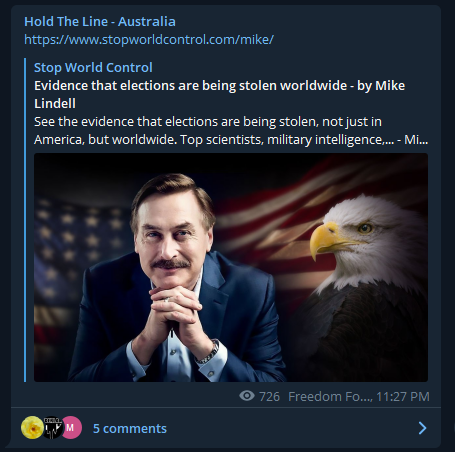Open the black-and-white logo commenter avatar
The width and height of the screenshot is (455, 452).
click(52, 427)
